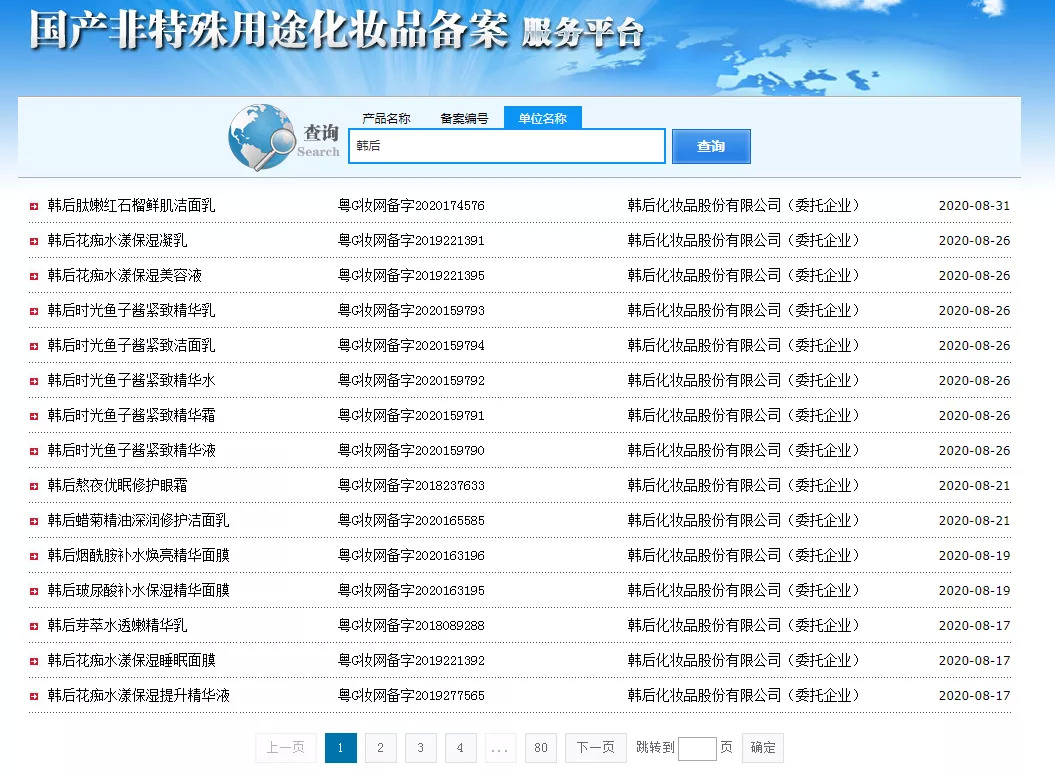Open product 韩后时光鱼子酱紧致精华霜
Screen dimensions: 1055x776
(x=131, y=415)
